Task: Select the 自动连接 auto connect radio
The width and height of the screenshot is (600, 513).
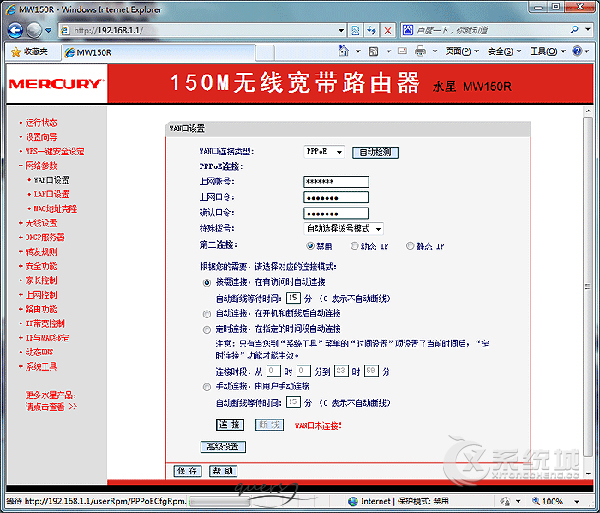Action: click(207, 314)
